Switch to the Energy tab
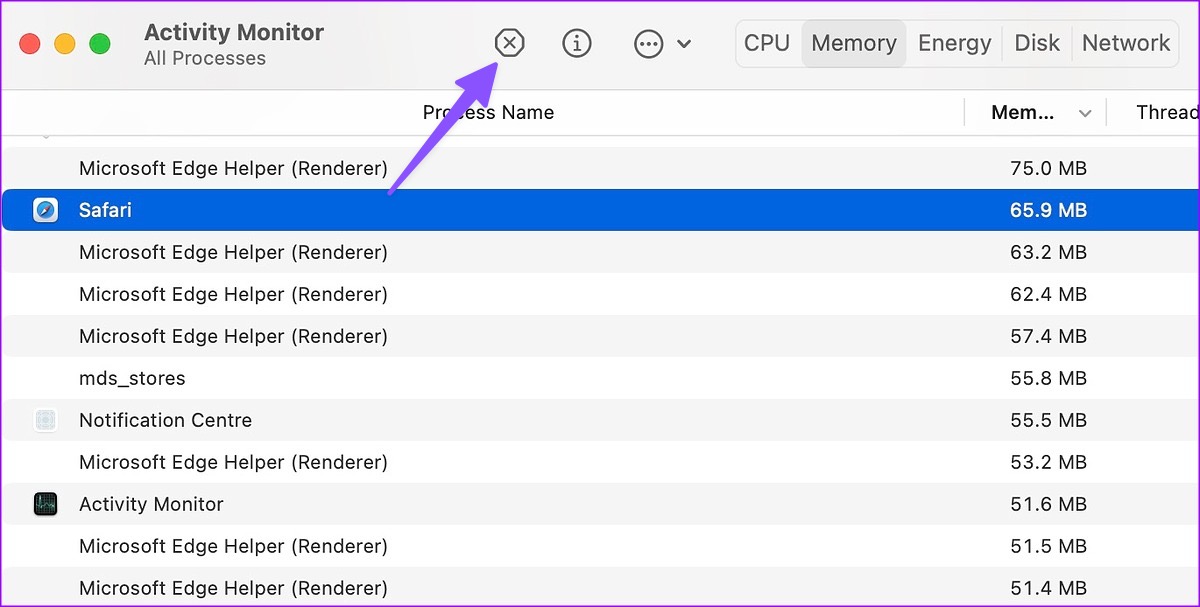 pos(954,43)
